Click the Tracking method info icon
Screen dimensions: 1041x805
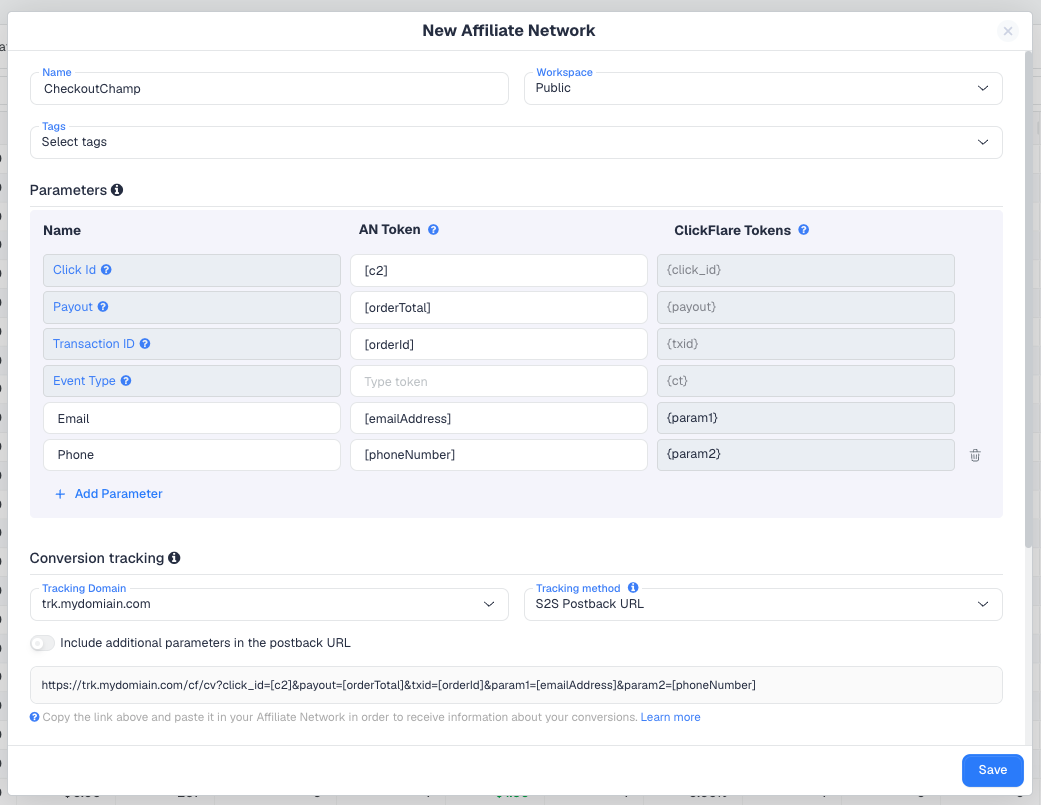click(633, 587)
